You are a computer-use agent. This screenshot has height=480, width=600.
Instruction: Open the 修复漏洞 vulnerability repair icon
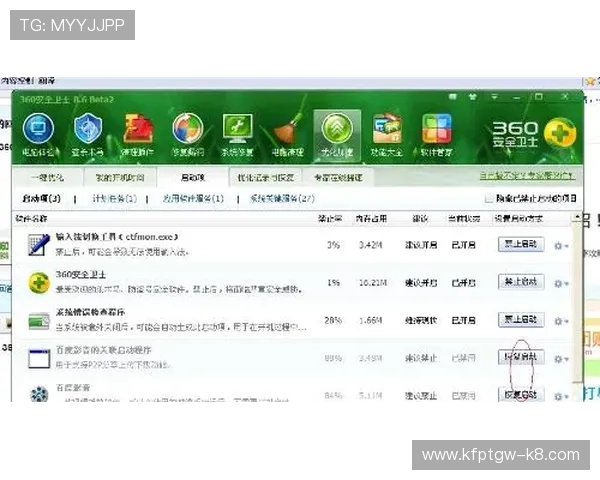click(x=188, y=135)
